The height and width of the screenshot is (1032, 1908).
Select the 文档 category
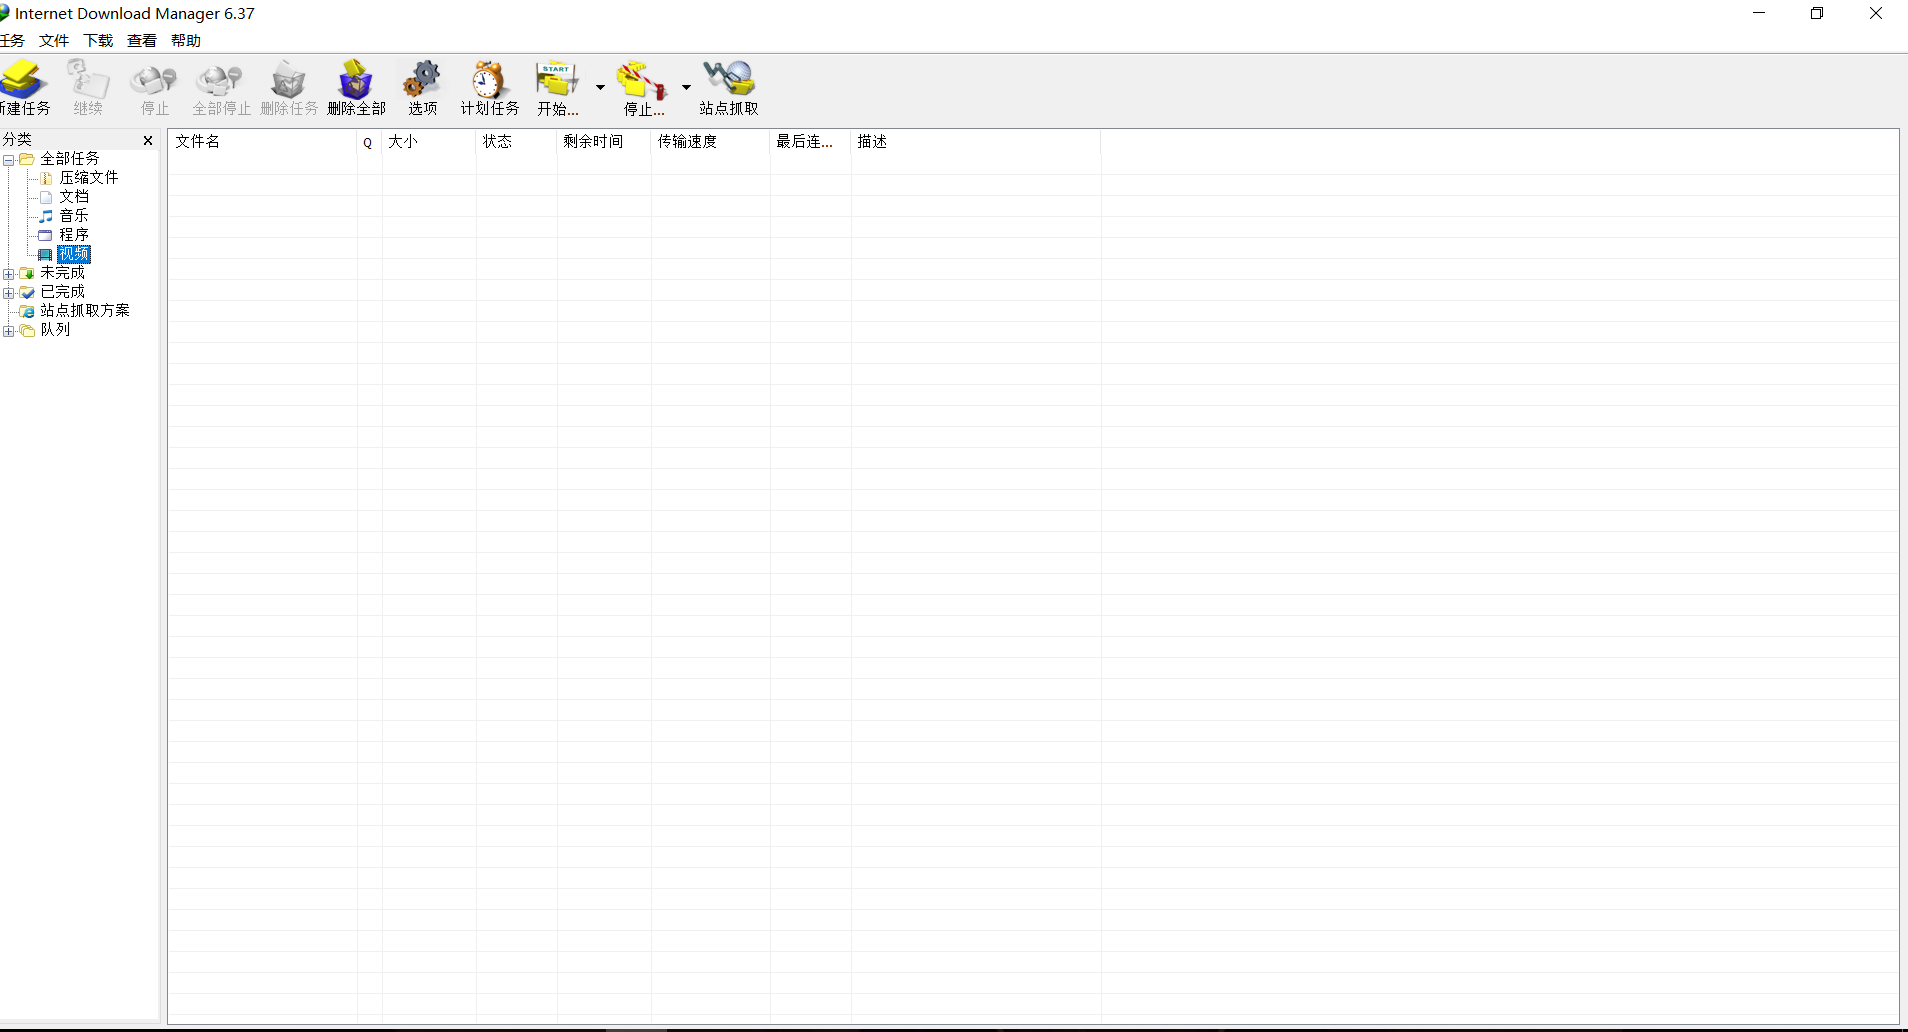tap(74, 197)
